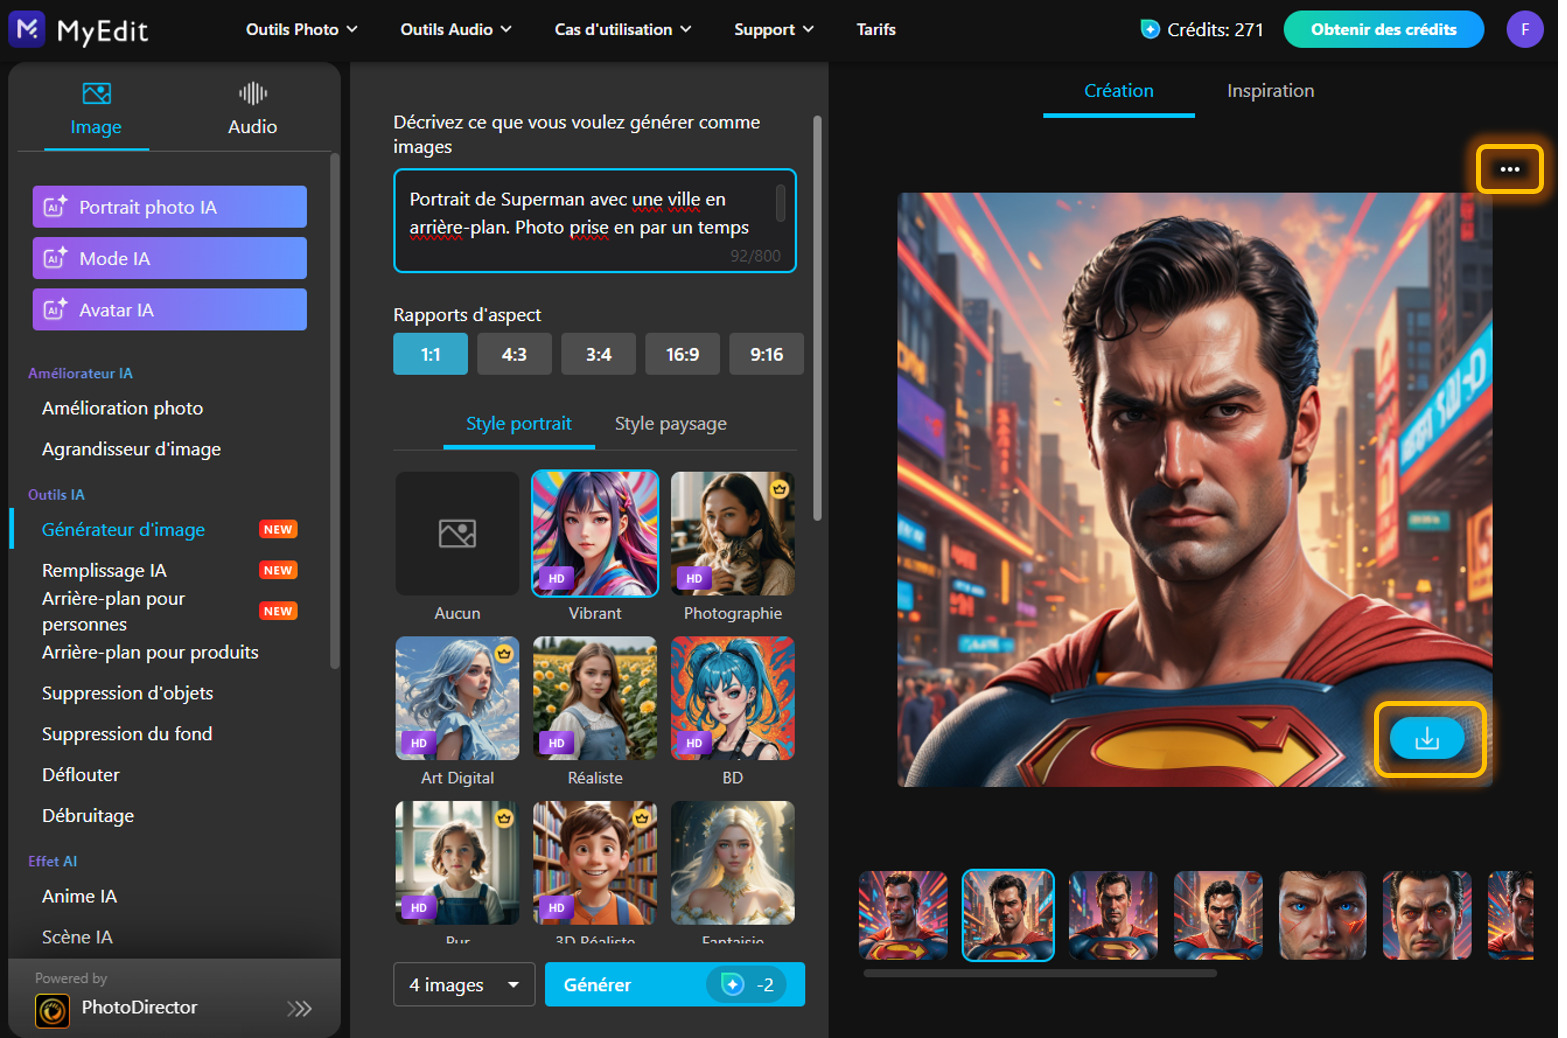Click the HD badge on BD style
The image size is (1567, 1038).
694,743
